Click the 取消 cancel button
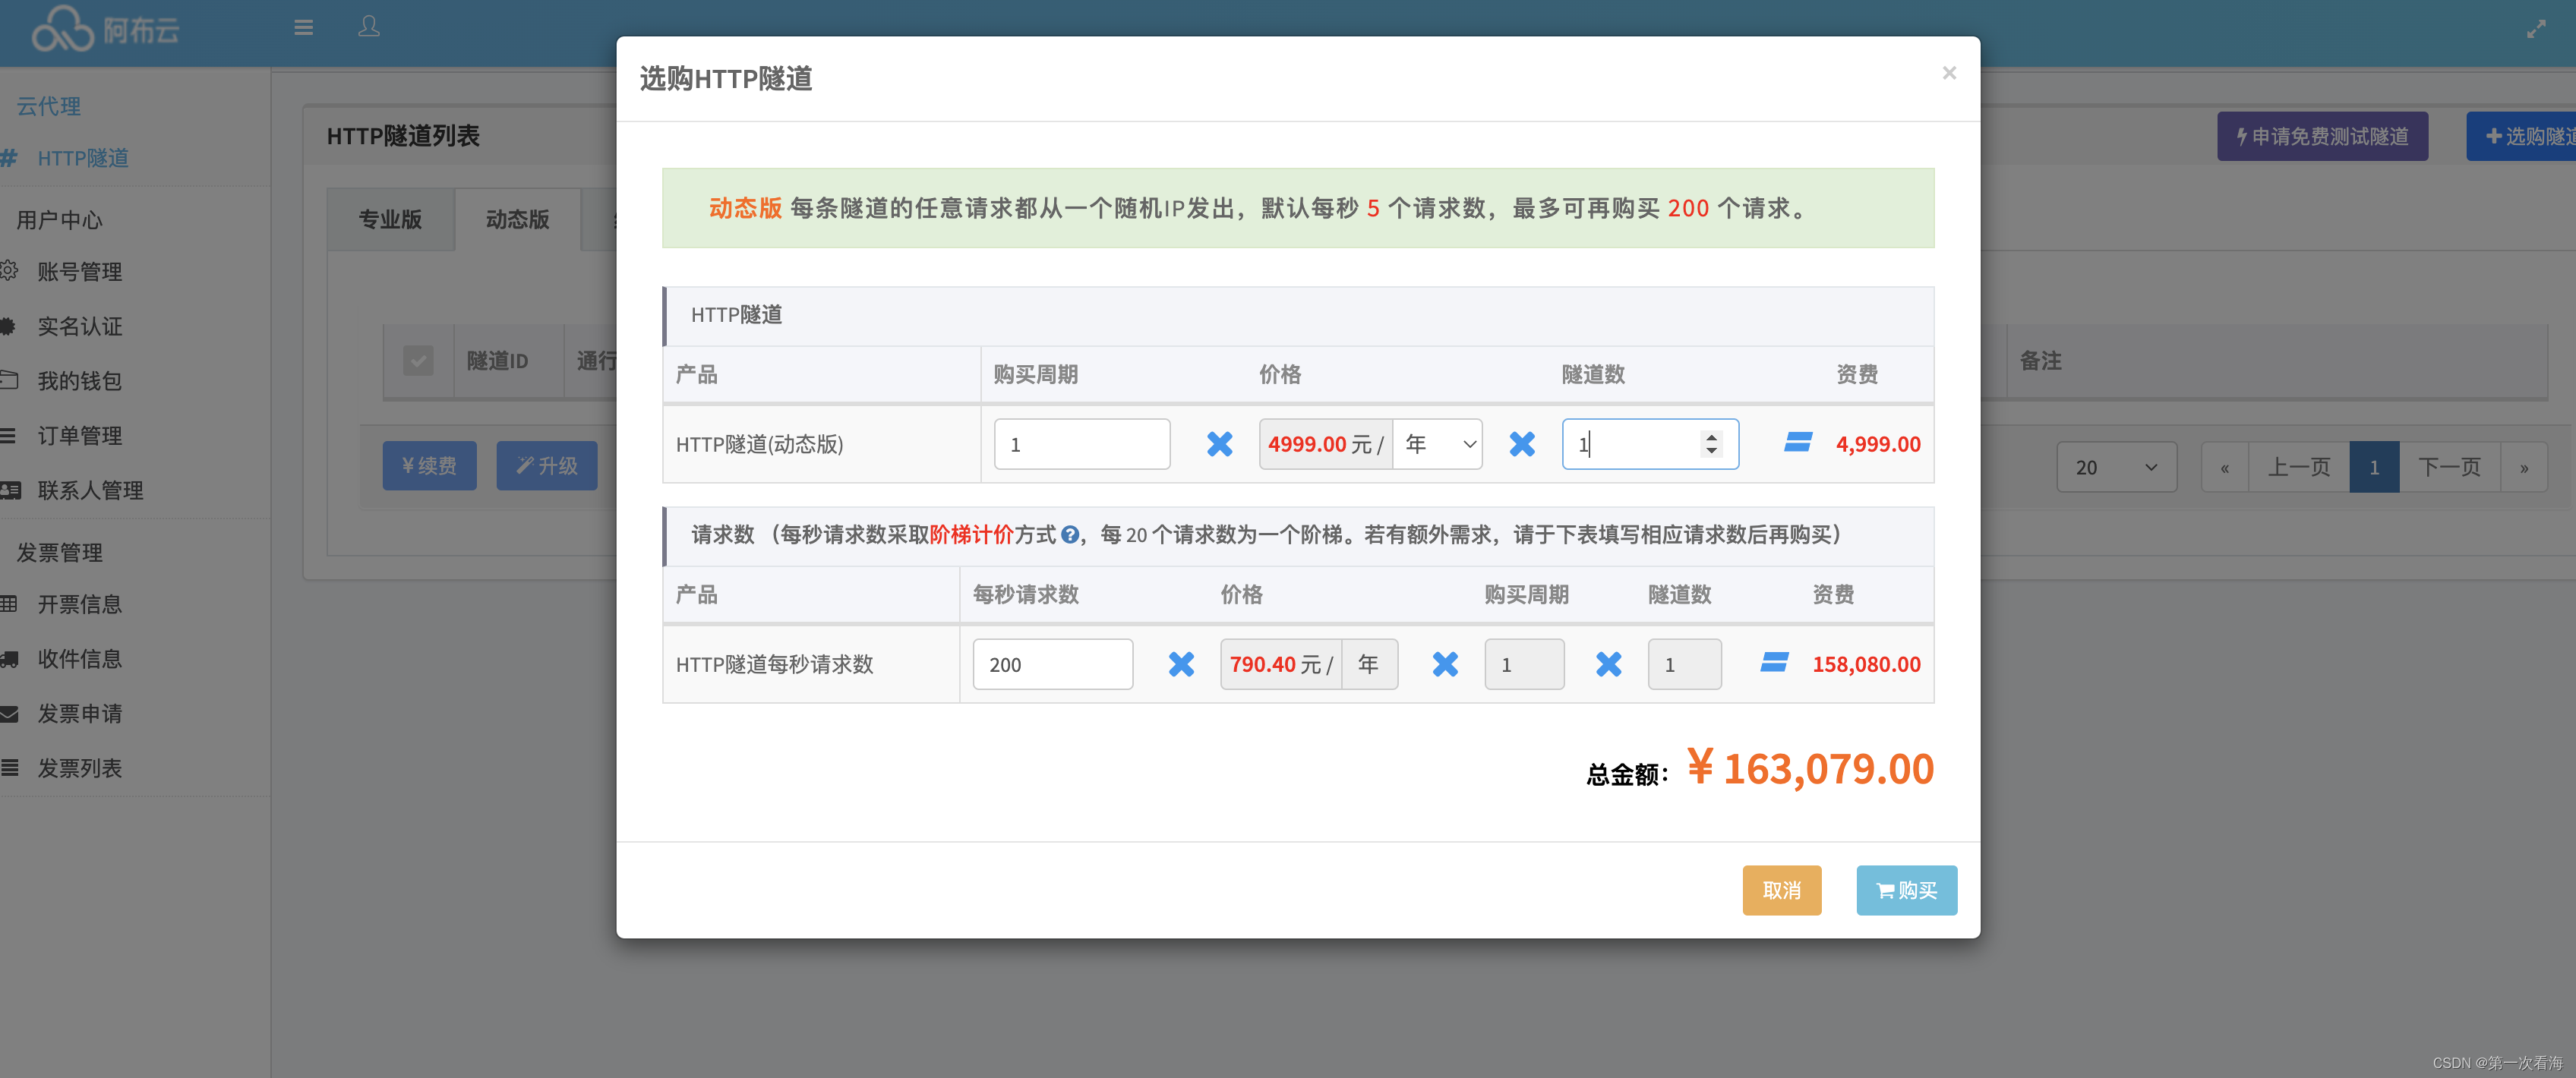Image resolution: width=2576 pixels, height=1078 pixels. (1781, 890)
